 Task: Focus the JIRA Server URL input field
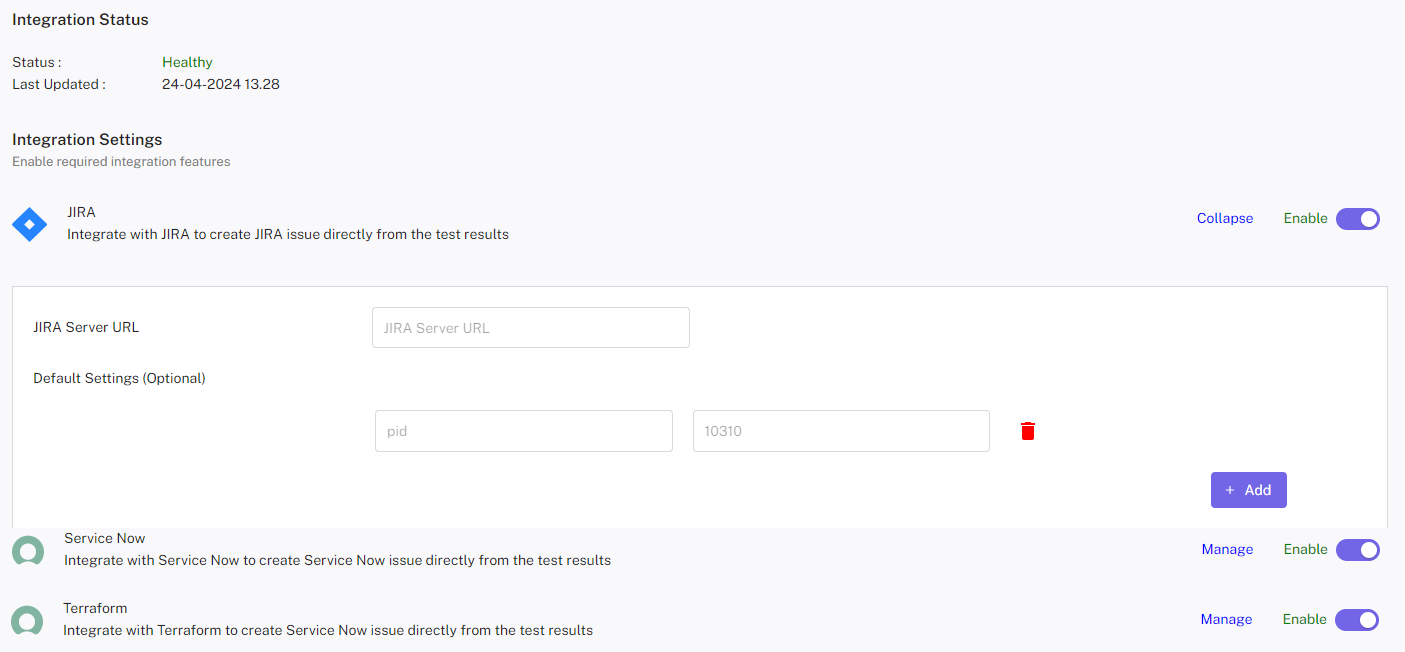pyautogui.click(x=530, y=328)
